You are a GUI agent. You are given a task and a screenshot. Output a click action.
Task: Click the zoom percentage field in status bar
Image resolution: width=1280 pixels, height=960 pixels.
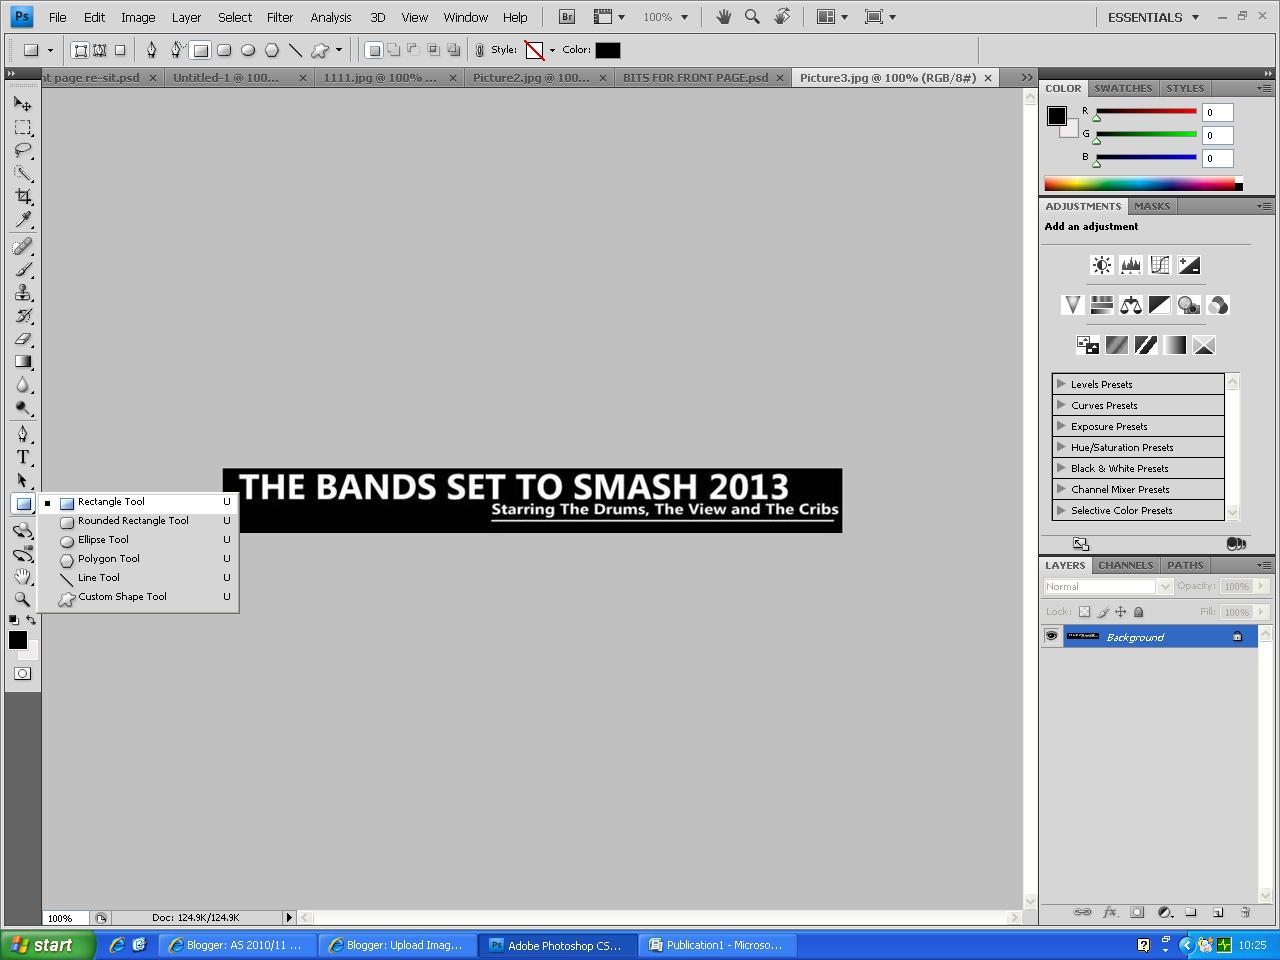[66, 918]
